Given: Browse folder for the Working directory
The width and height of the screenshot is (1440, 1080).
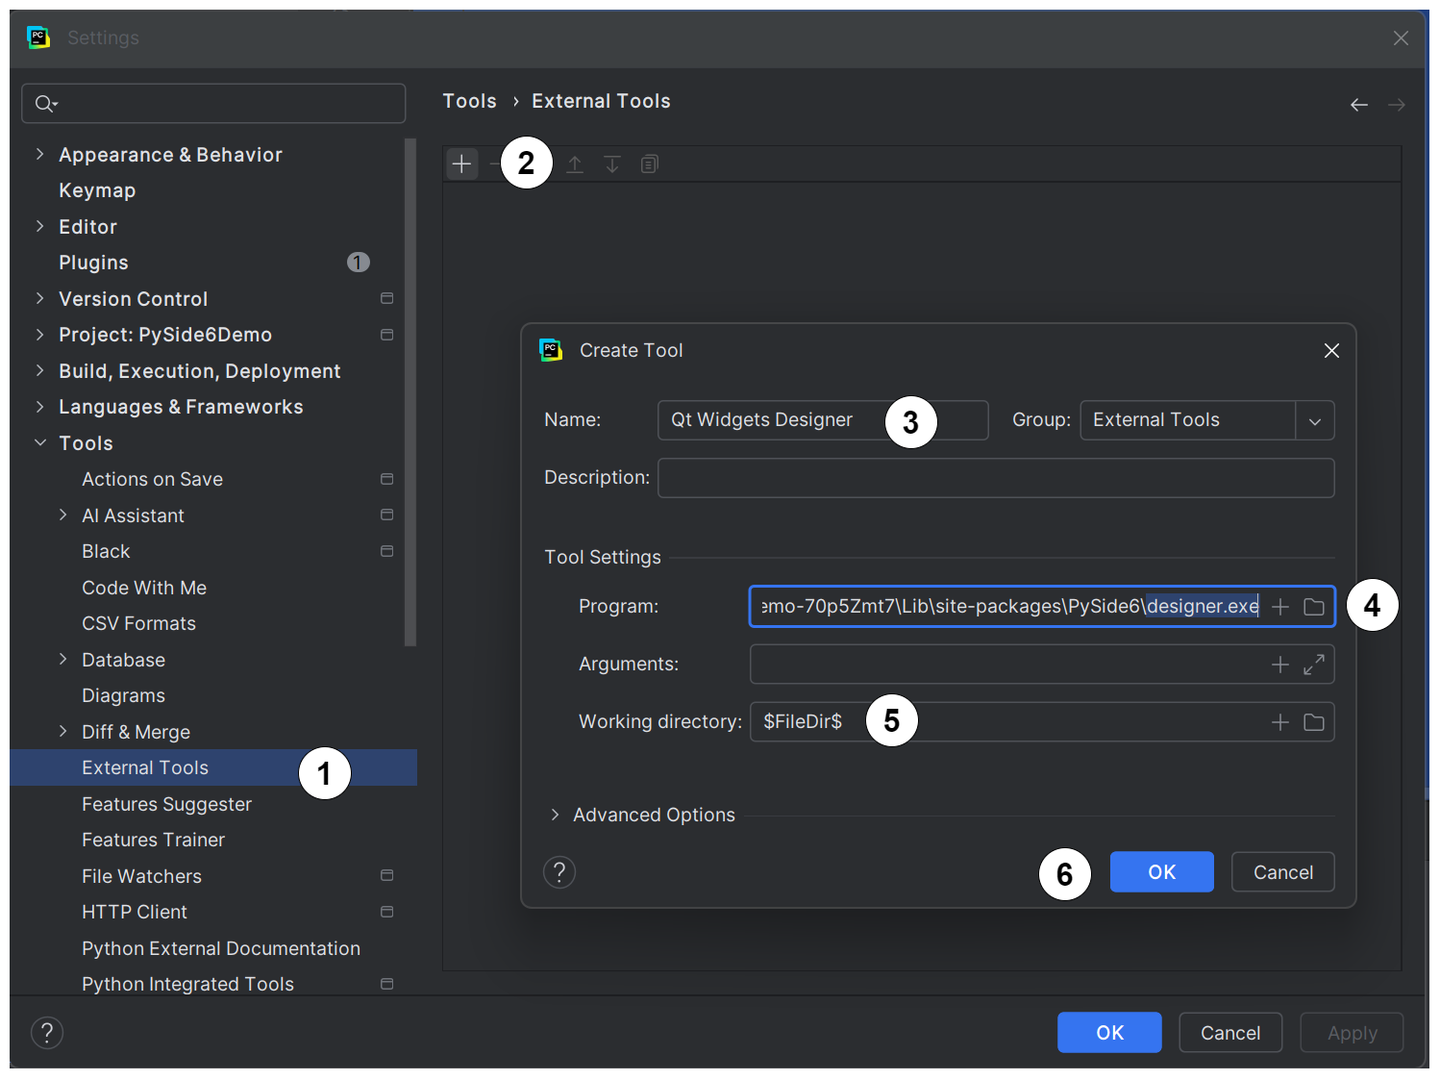Looking at the screenshot, I should (x=1314, y=721).
